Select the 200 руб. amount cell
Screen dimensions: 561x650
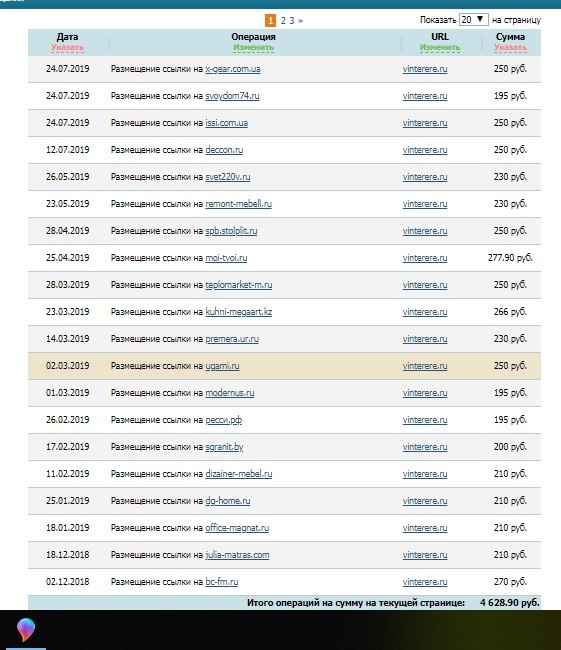(x=510, y=447)
